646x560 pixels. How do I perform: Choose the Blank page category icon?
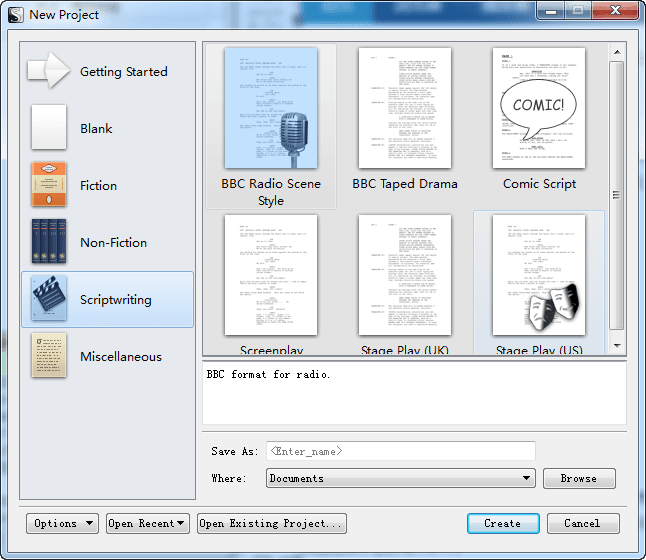point(49,128)
